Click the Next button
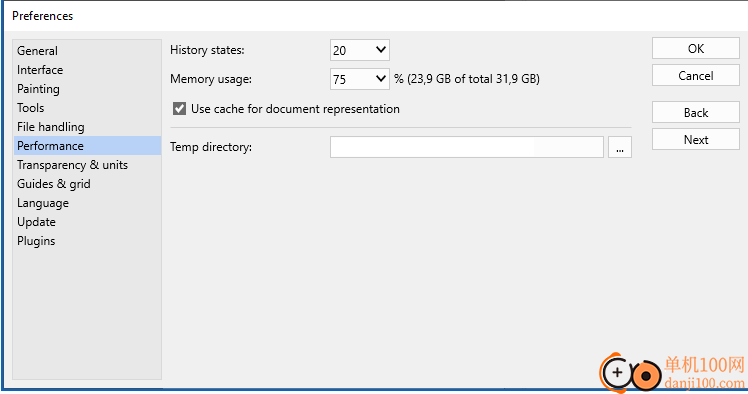 tap(696, 139)
